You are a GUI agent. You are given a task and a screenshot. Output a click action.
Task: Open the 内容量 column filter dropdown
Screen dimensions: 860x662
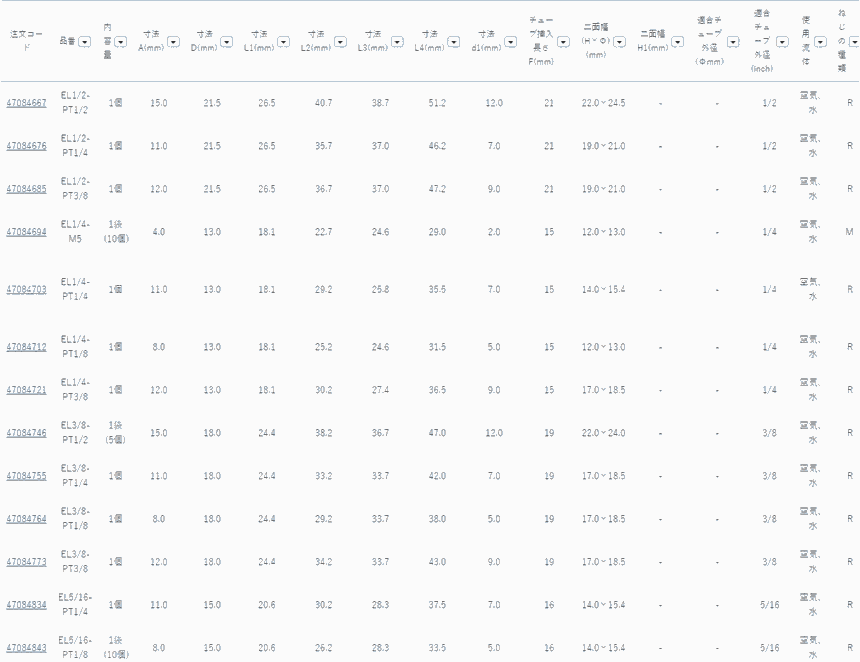click(120, 42)
